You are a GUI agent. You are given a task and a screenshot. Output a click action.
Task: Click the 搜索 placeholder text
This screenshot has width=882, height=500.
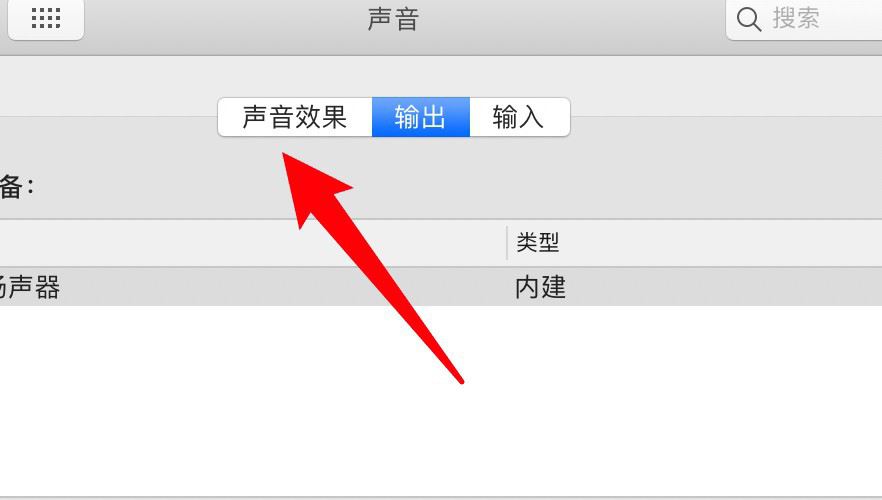coord(795,19)
